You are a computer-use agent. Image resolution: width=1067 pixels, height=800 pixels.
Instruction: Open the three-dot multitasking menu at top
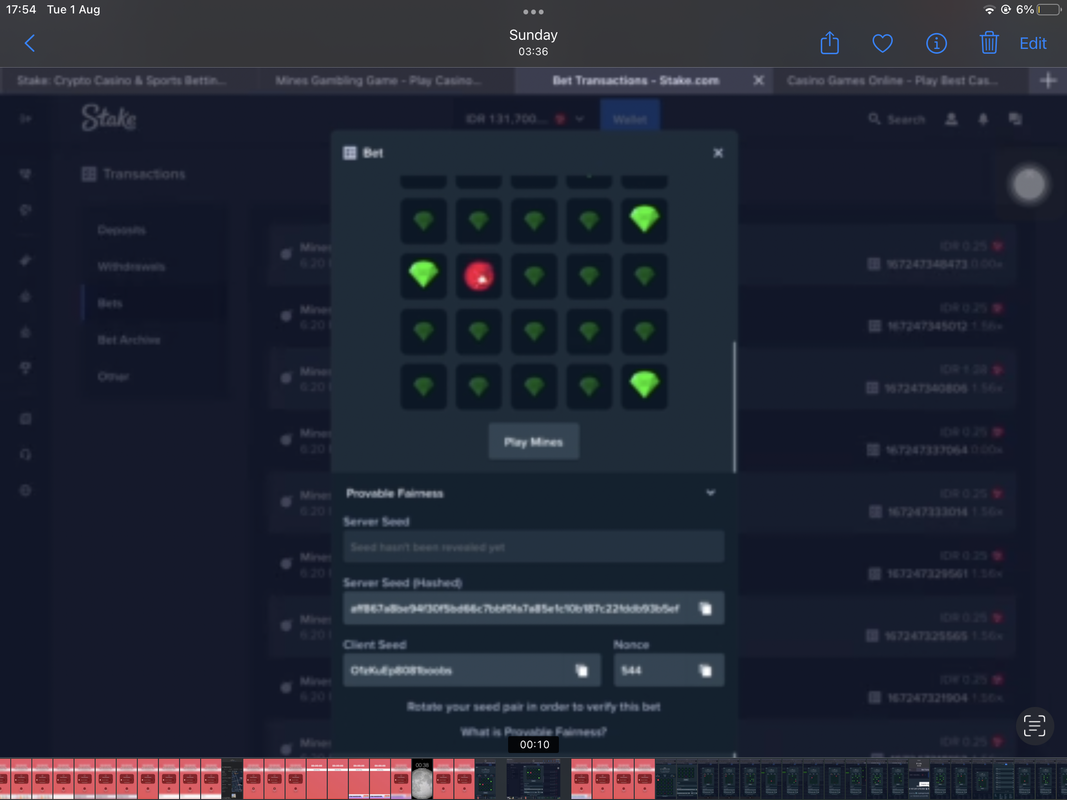534,12
